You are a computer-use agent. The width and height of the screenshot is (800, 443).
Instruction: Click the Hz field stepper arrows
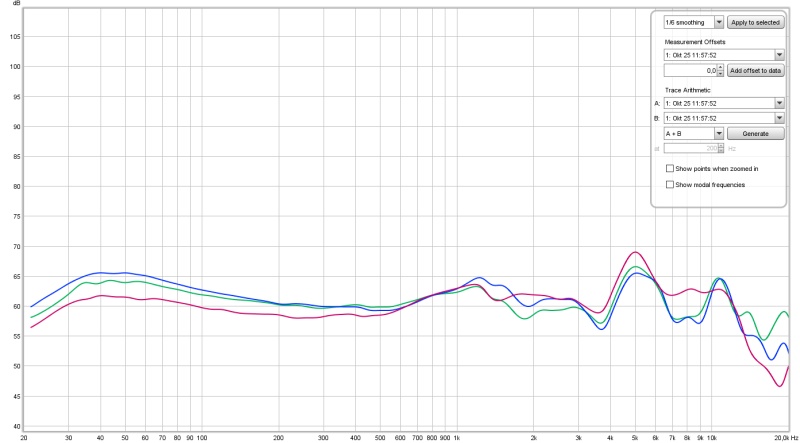pos(721,148)
